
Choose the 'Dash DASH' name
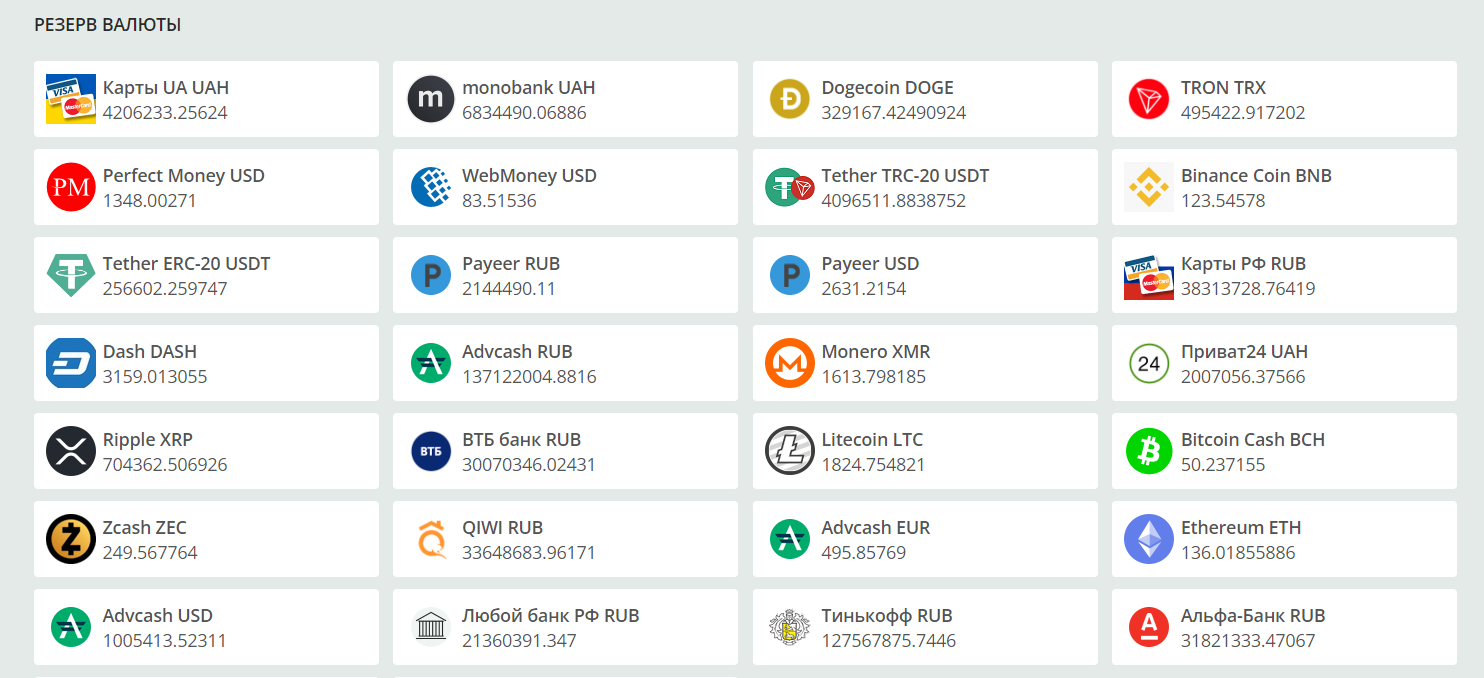pyautogui.click(x=150, y=351)
